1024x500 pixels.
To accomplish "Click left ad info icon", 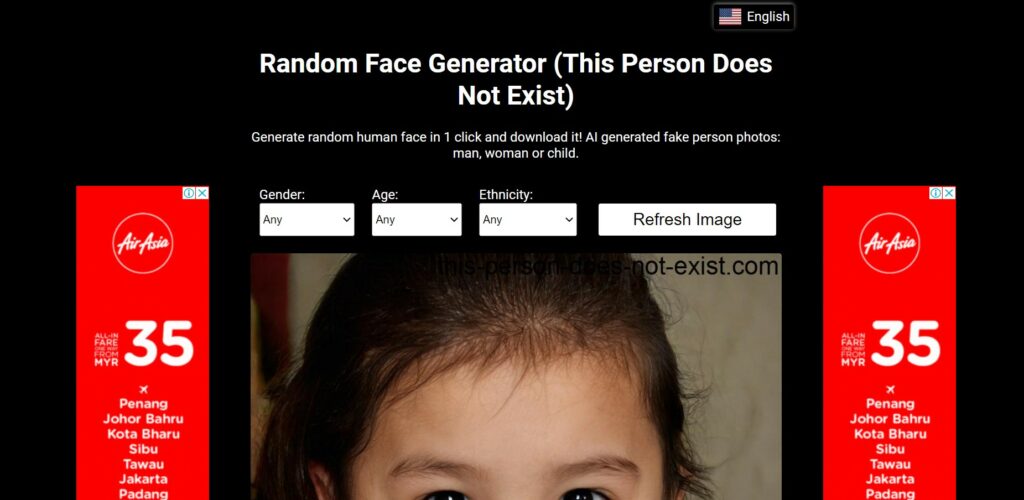I will (189, 193).
